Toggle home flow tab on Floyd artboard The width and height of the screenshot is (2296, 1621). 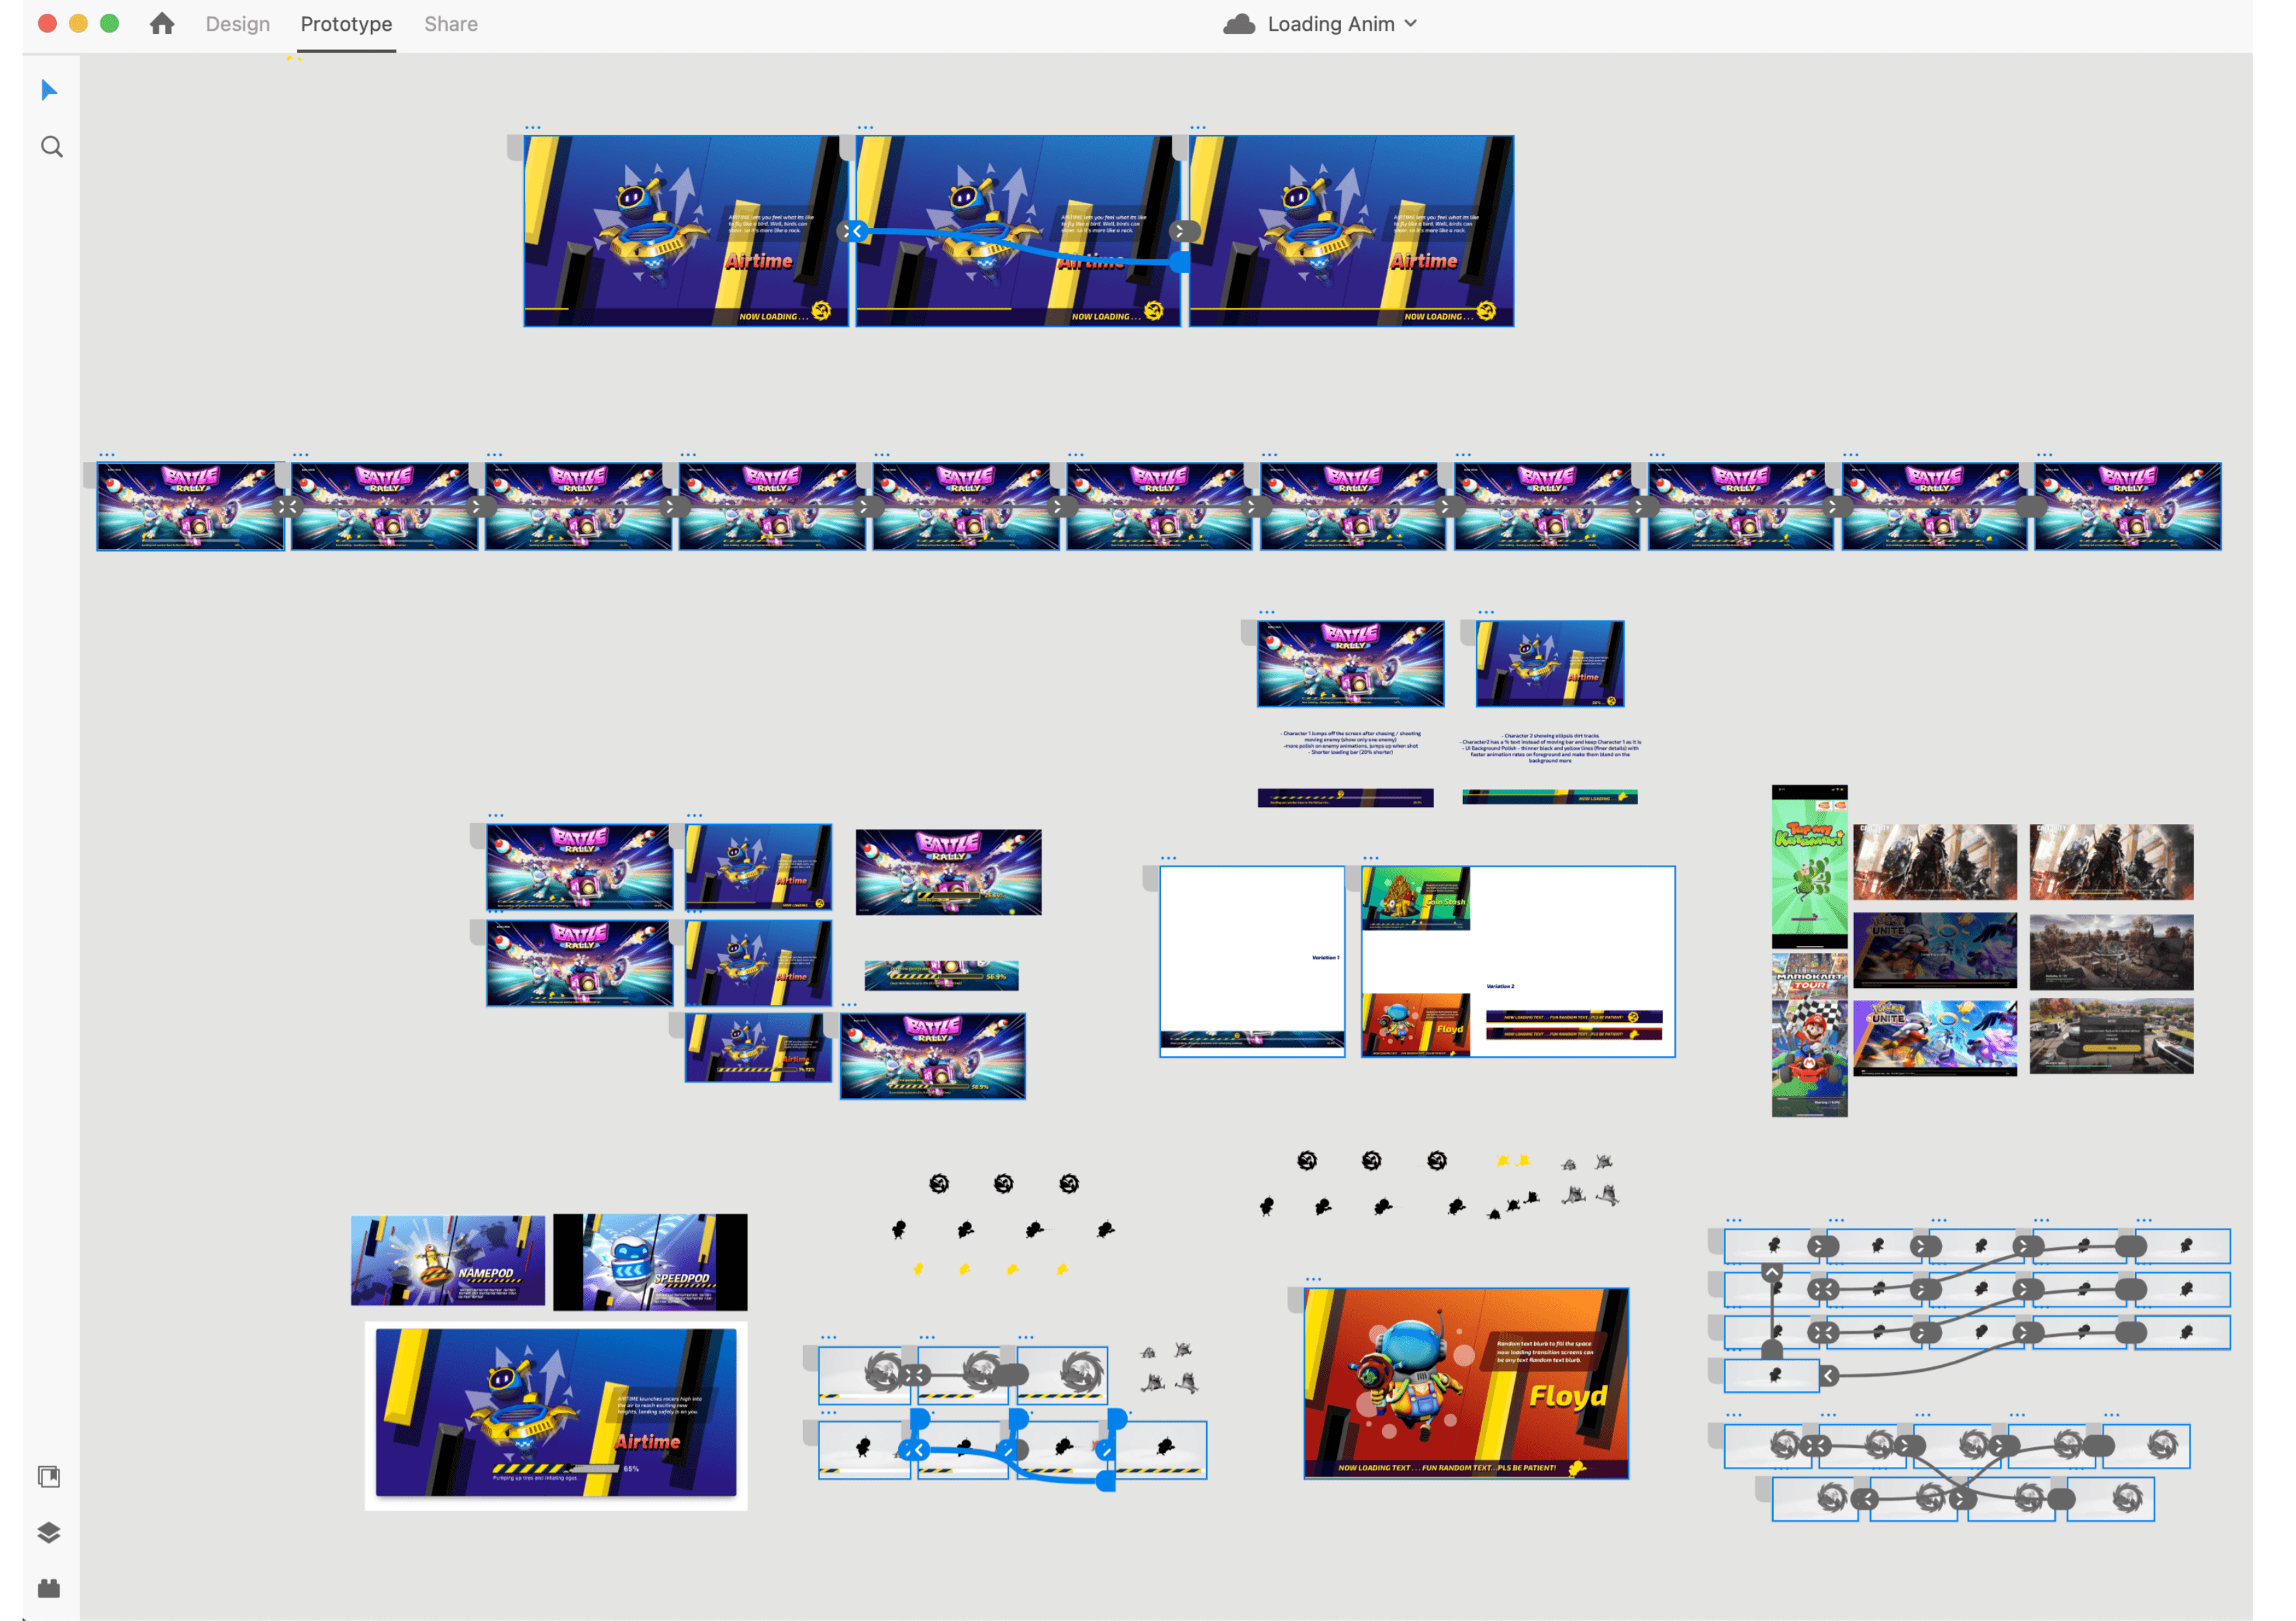coord(1295,1300)
